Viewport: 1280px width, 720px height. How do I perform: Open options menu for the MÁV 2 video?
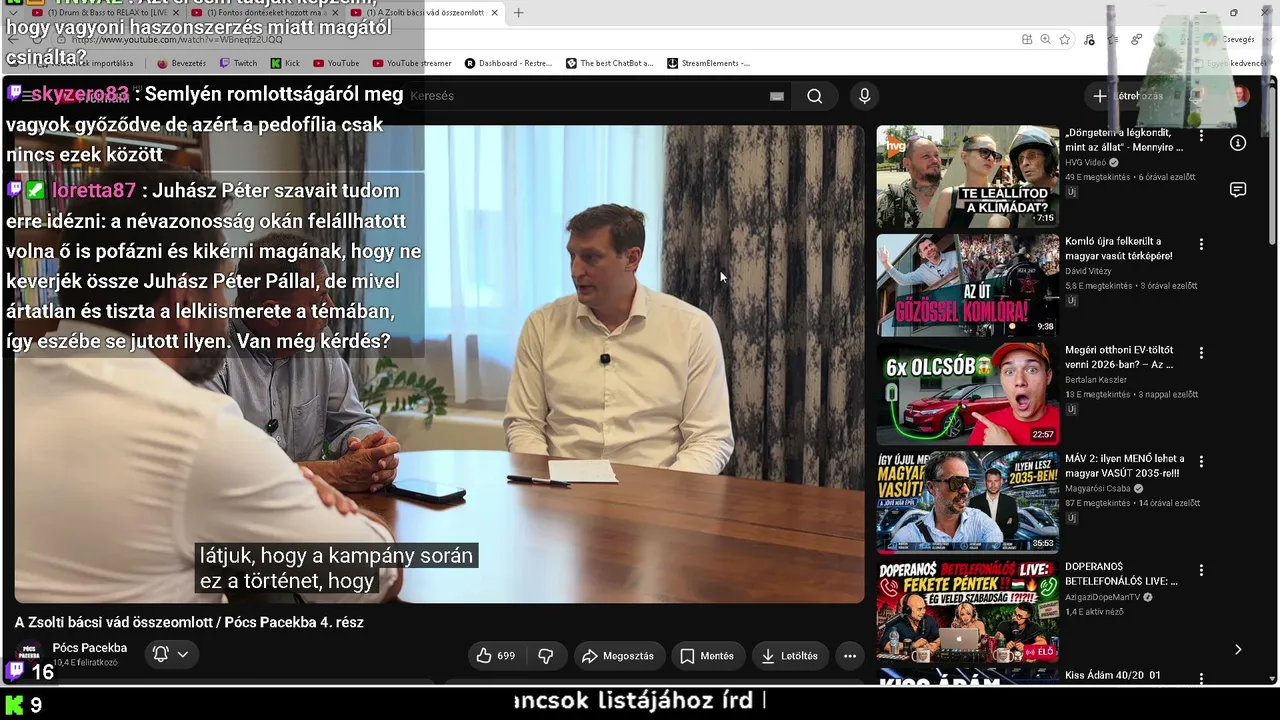click(x=1201, y=462)
